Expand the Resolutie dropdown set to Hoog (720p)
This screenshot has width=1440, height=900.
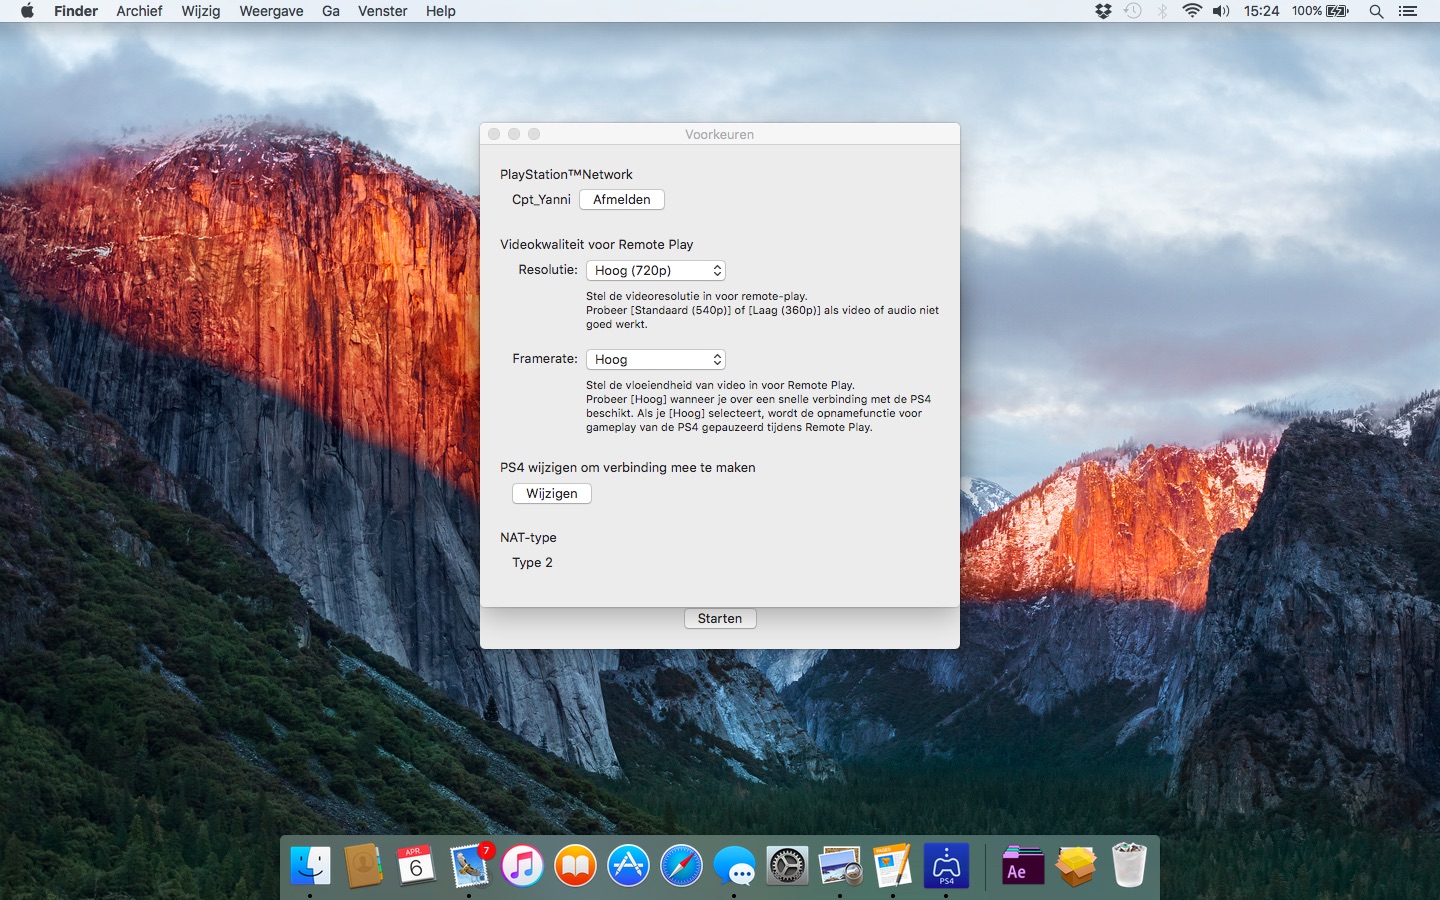pos(656,270)
